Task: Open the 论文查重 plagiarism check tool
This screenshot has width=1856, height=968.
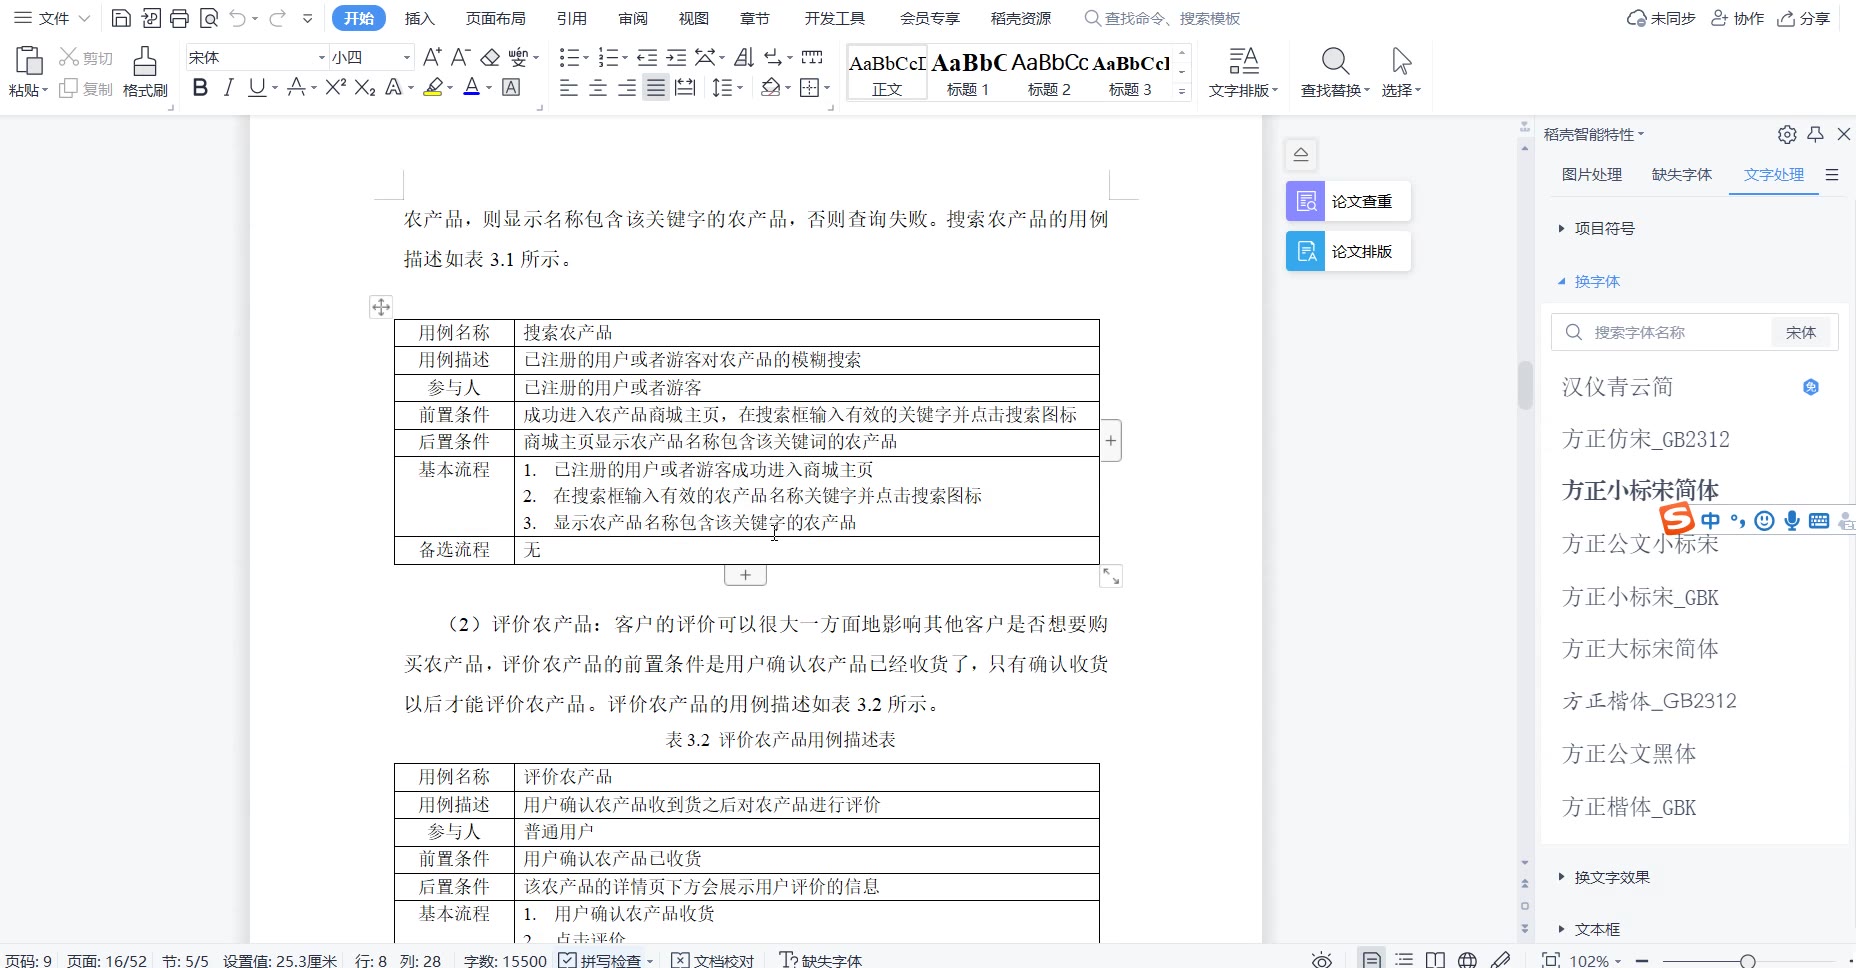Action: pos(1348,201)
